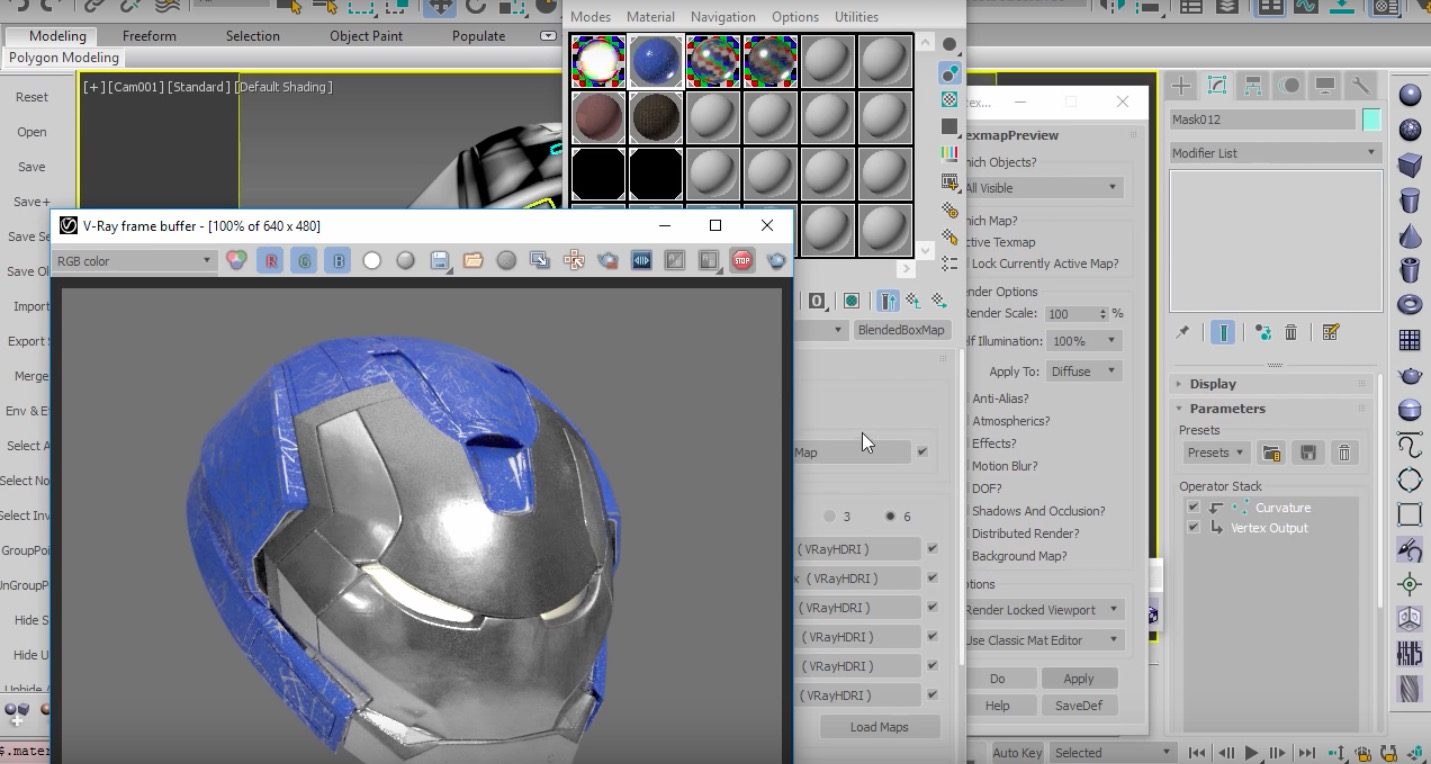Click the Stop rendering icon

click(741, 261)
